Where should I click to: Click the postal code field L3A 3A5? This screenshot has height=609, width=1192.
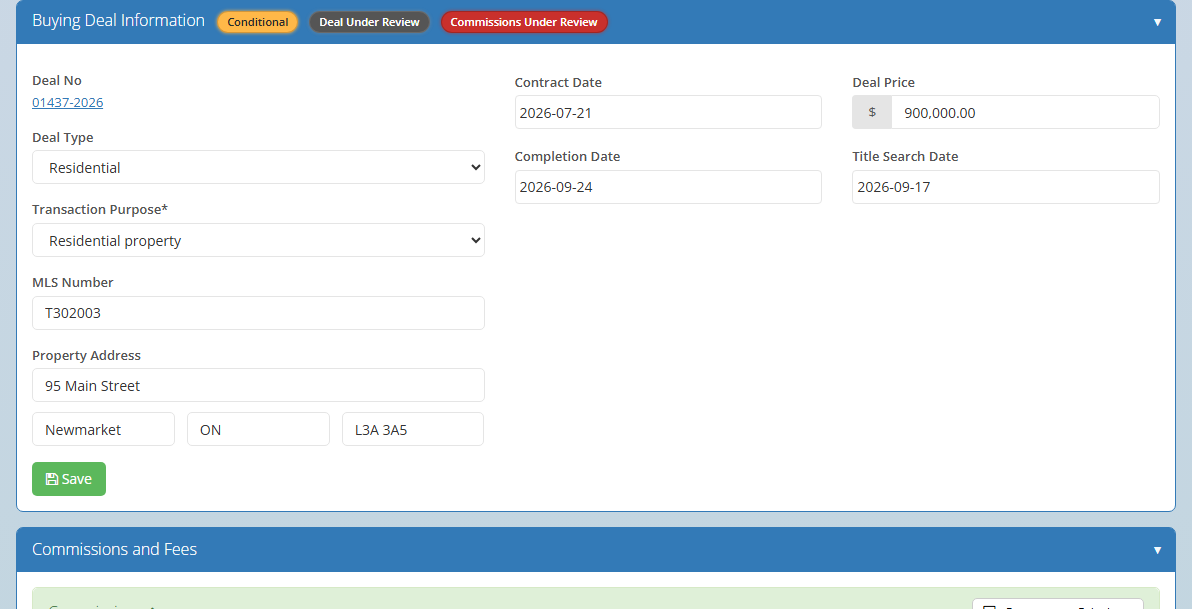tap(413, 430)
